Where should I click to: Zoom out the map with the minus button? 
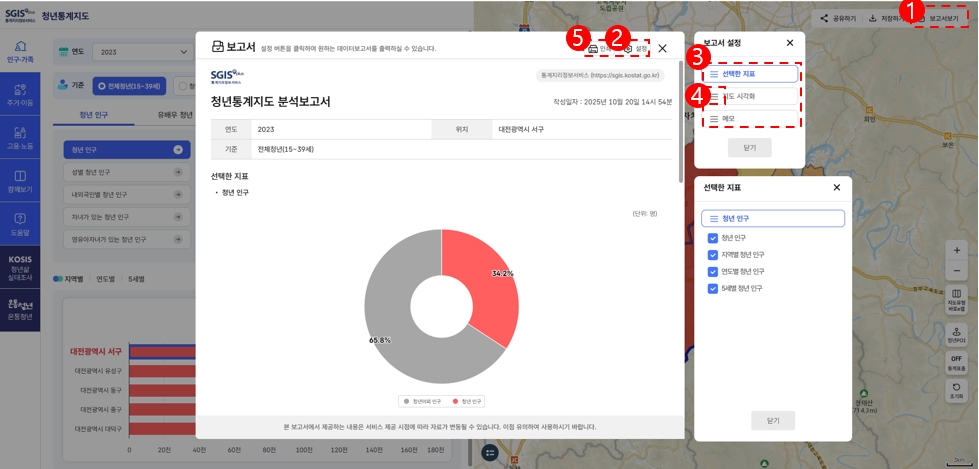(x=957, y=271)
